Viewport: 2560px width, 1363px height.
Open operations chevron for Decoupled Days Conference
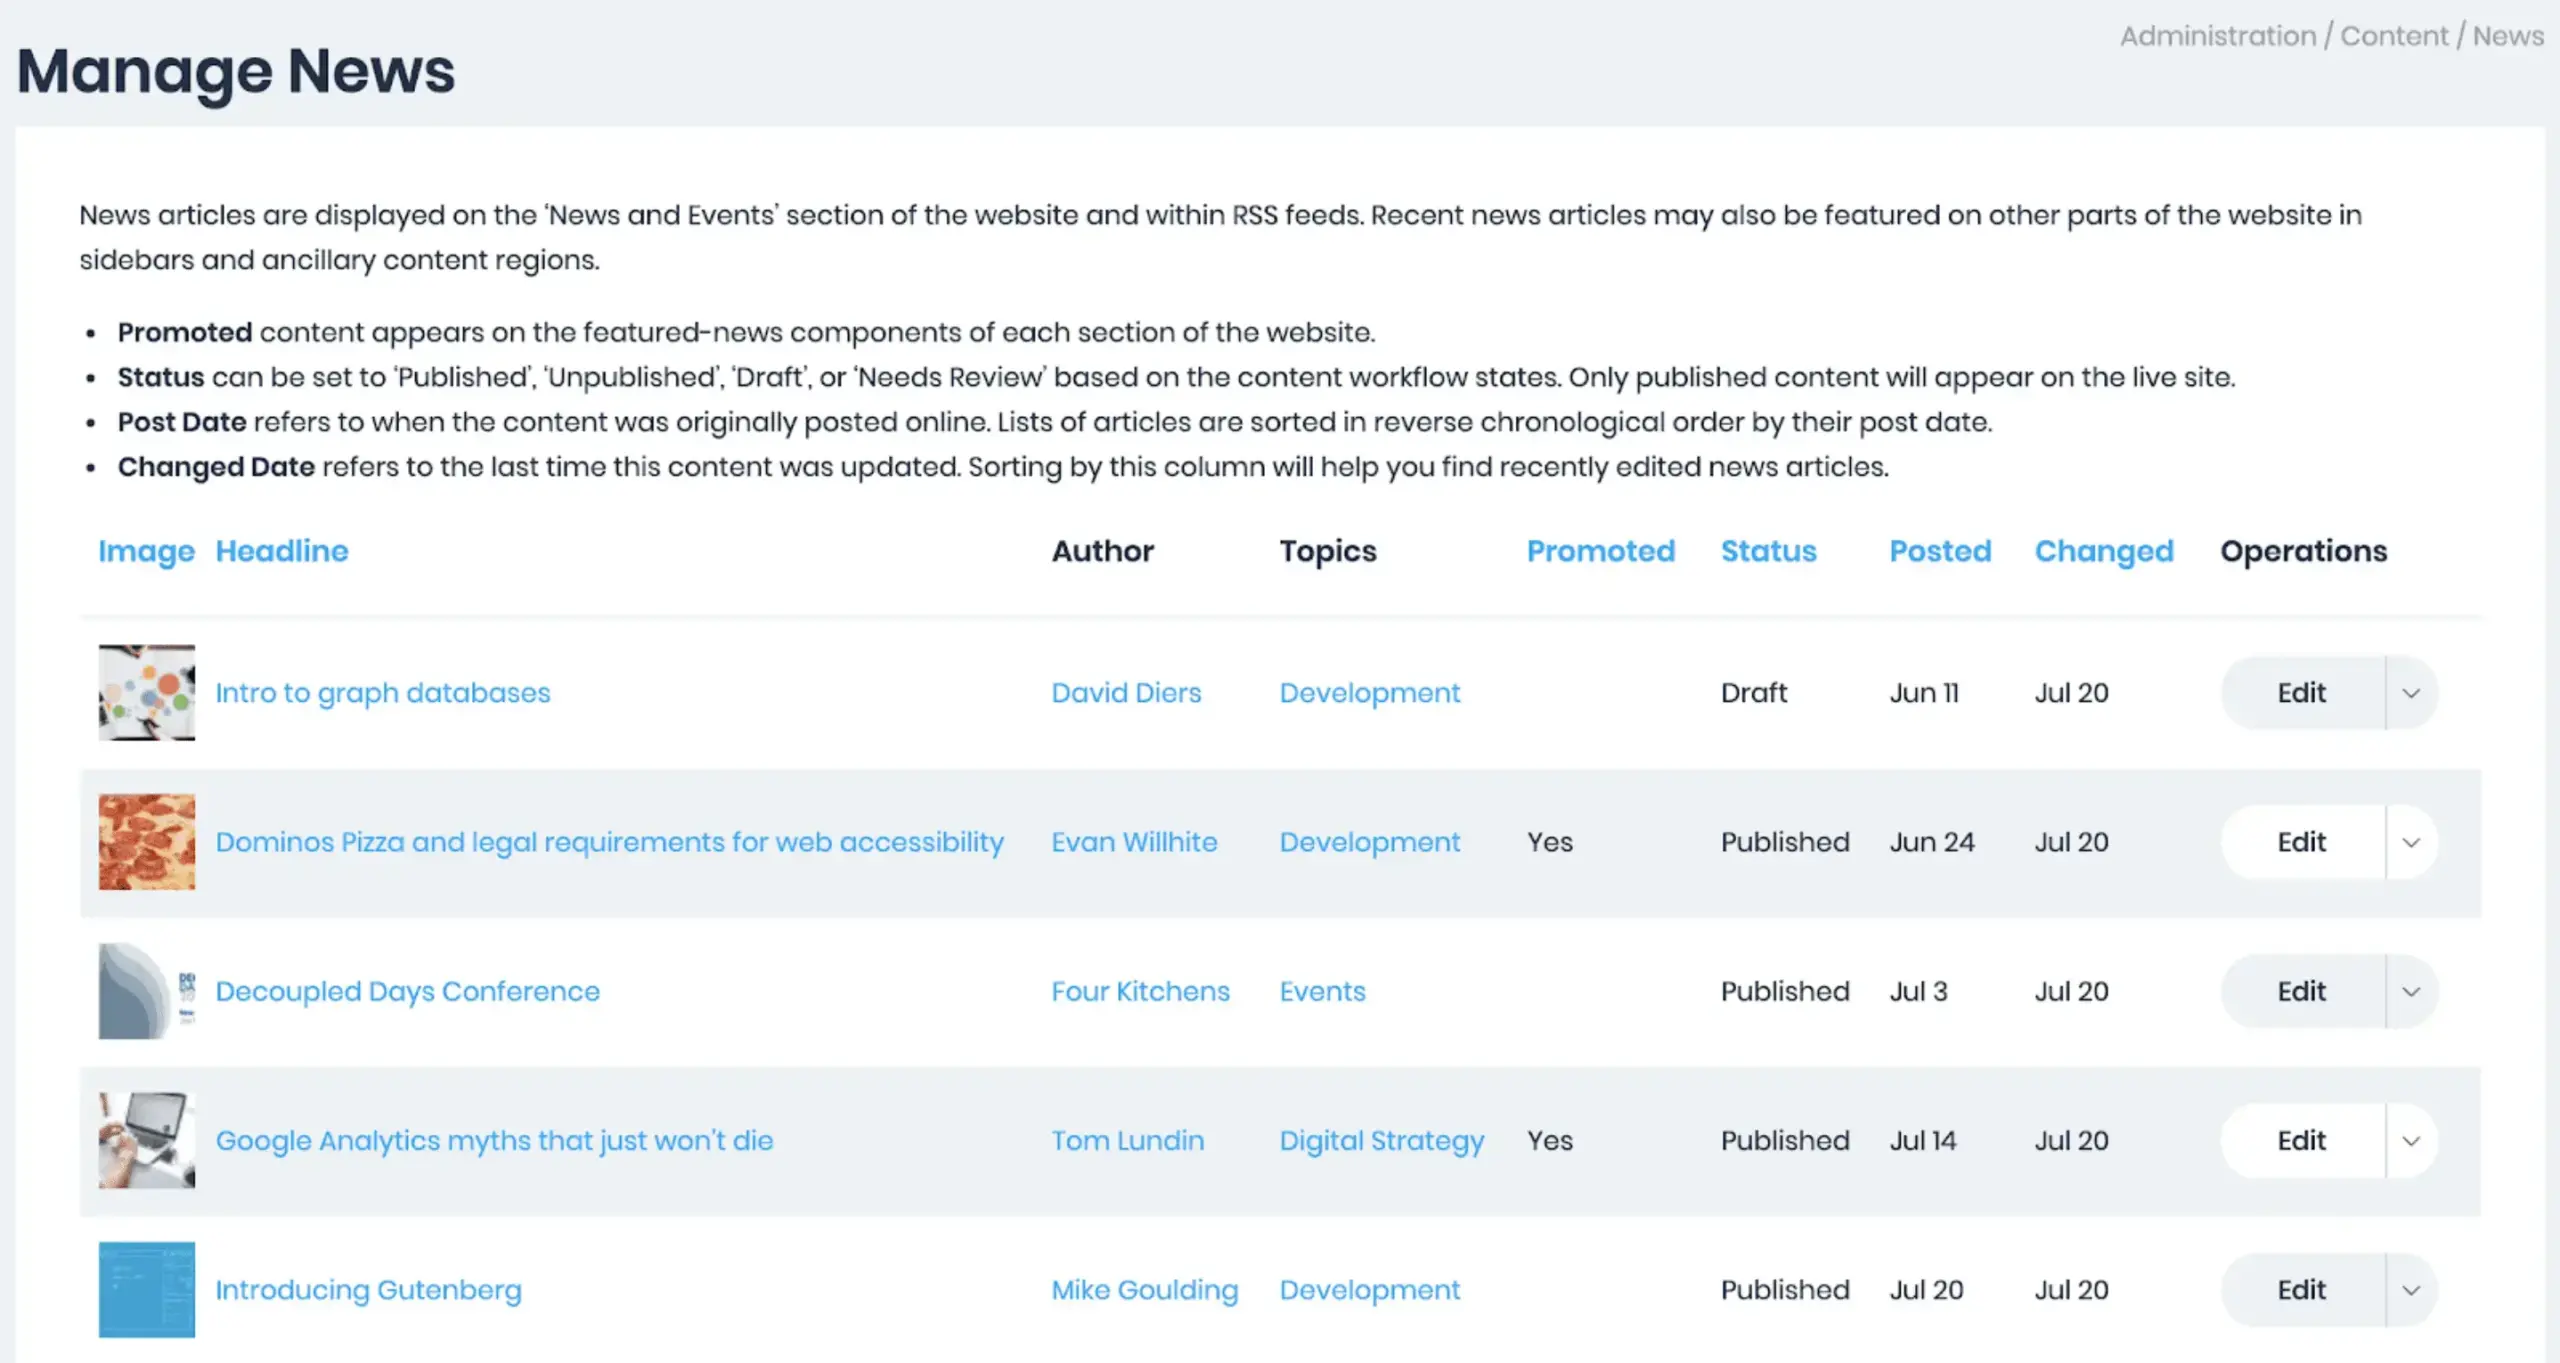point(2411,991)
